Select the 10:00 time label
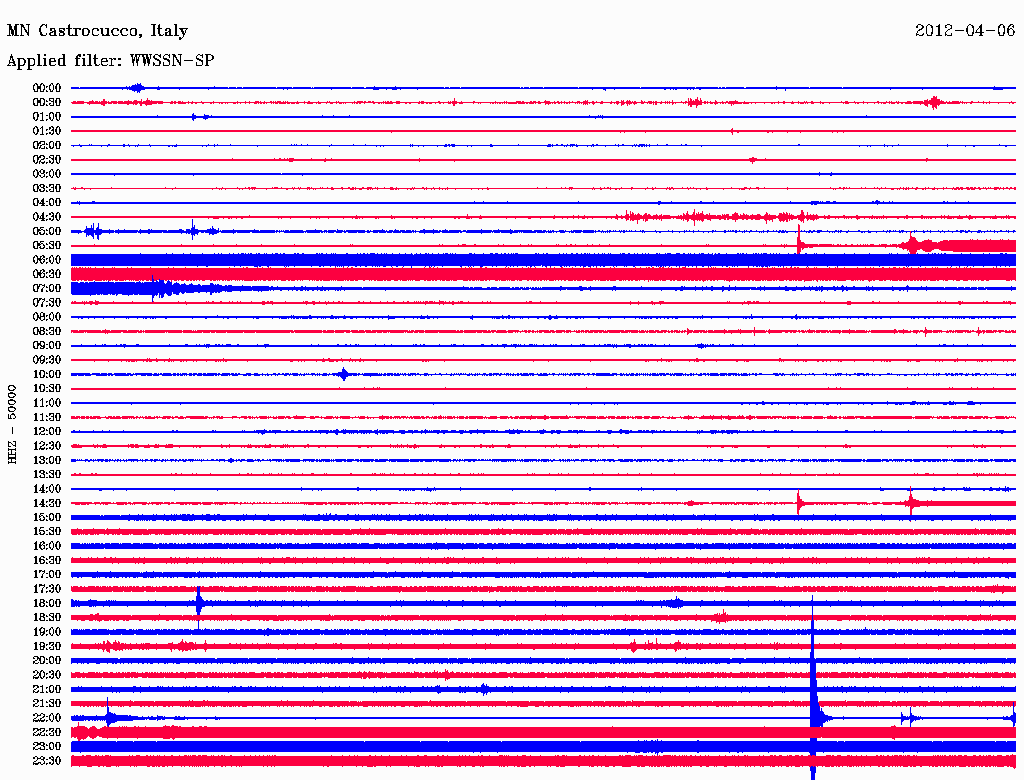The height and width of the screenshot is (780, 1024). (47, 374)
